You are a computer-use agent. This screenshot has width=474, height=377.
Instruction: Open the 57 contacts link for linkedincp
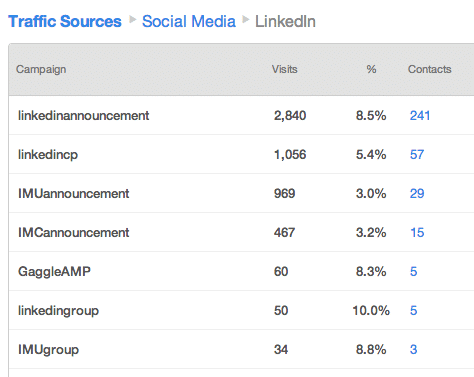tap(417, 154)
